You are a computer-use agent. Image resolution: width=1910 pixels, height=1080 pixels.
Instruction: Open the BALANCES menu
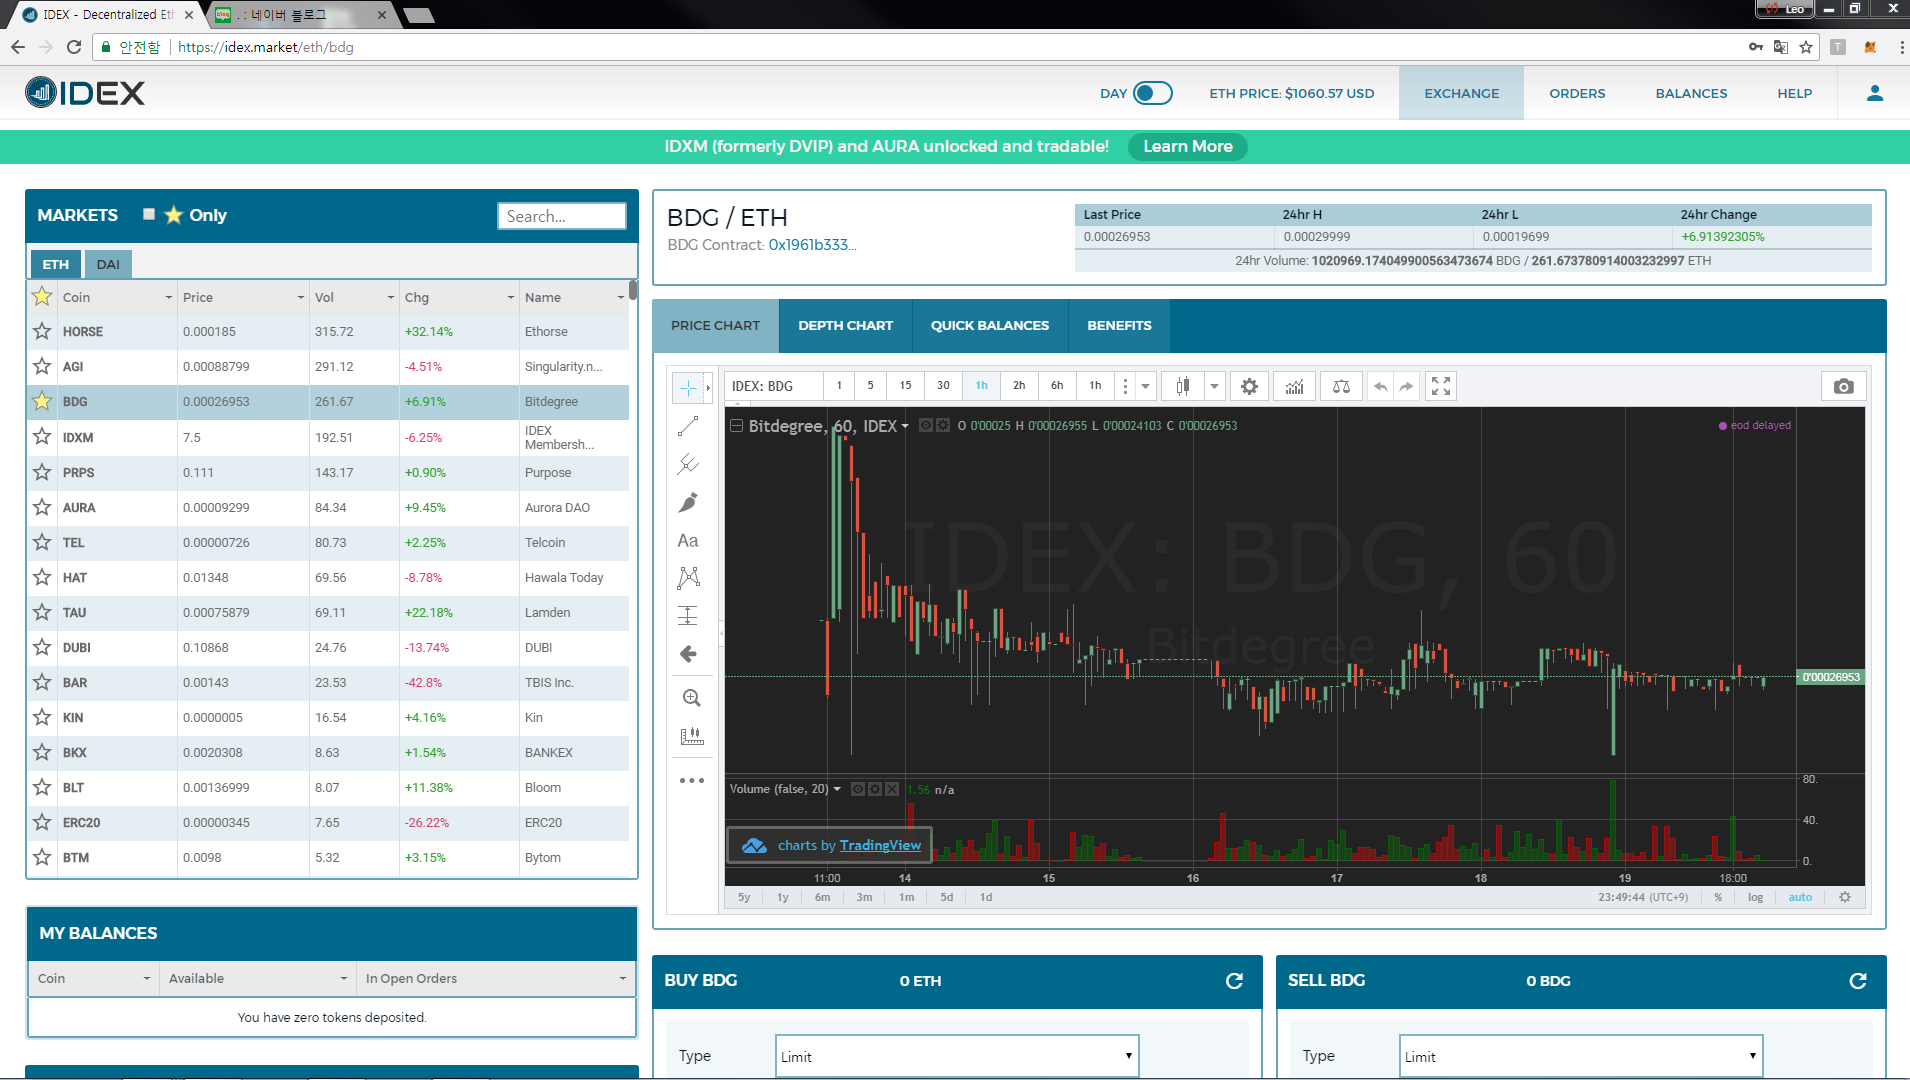(x=1691, y=93)
